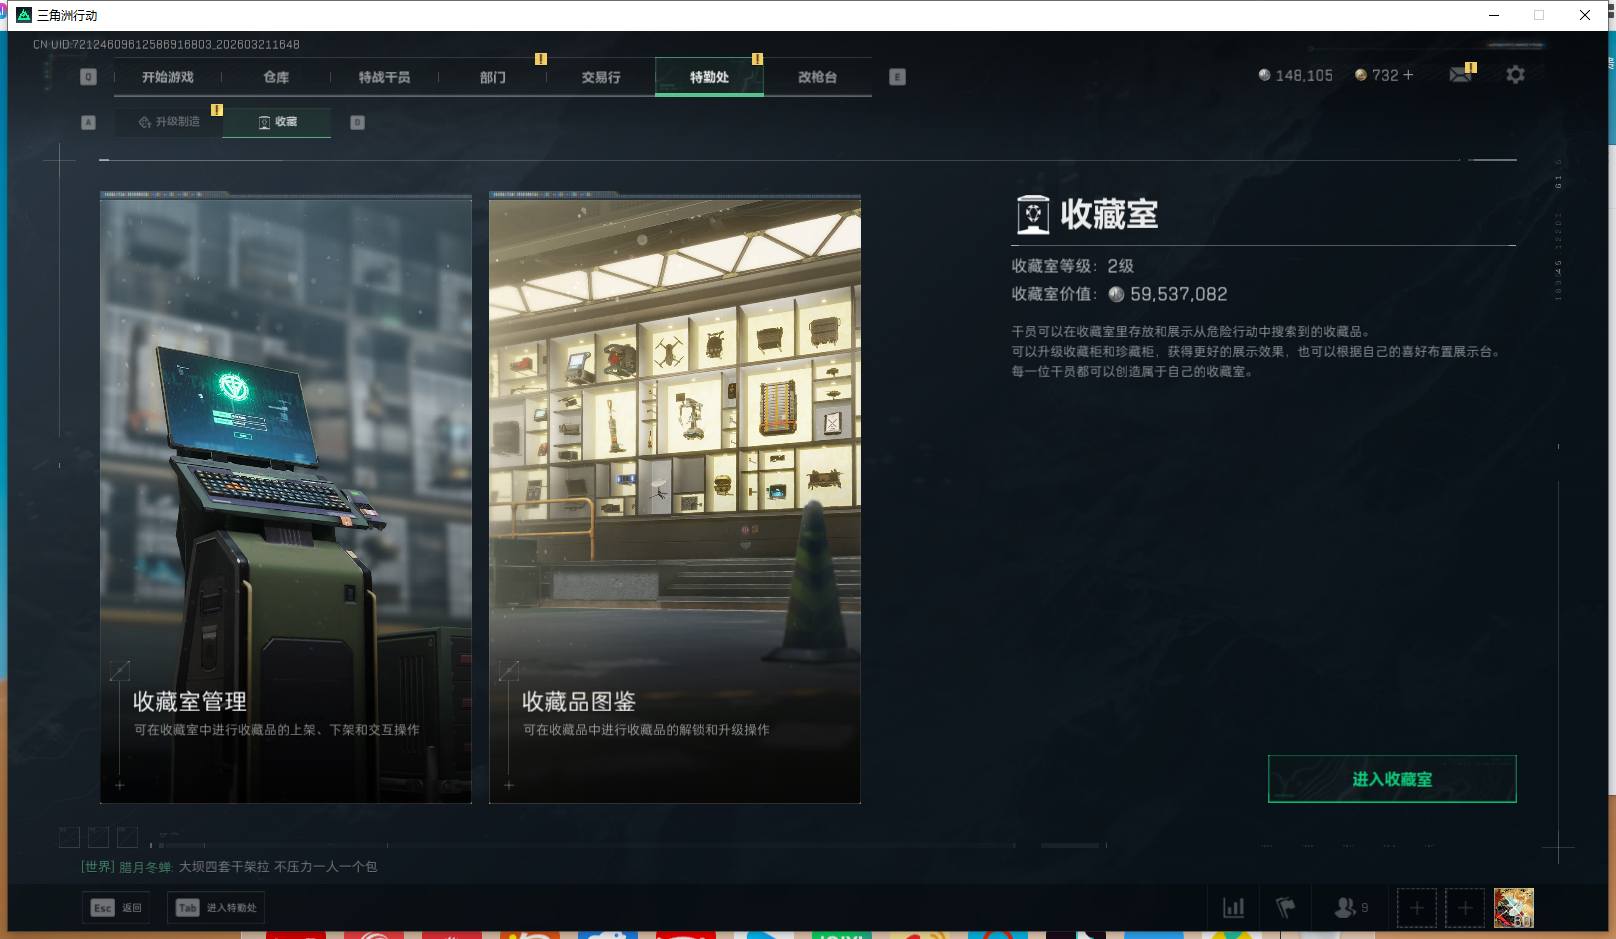The height and width of the screenshot is (939, 1616).
Task: Select 特战干员 from the top navigation
Action: (x=384, y=77)
